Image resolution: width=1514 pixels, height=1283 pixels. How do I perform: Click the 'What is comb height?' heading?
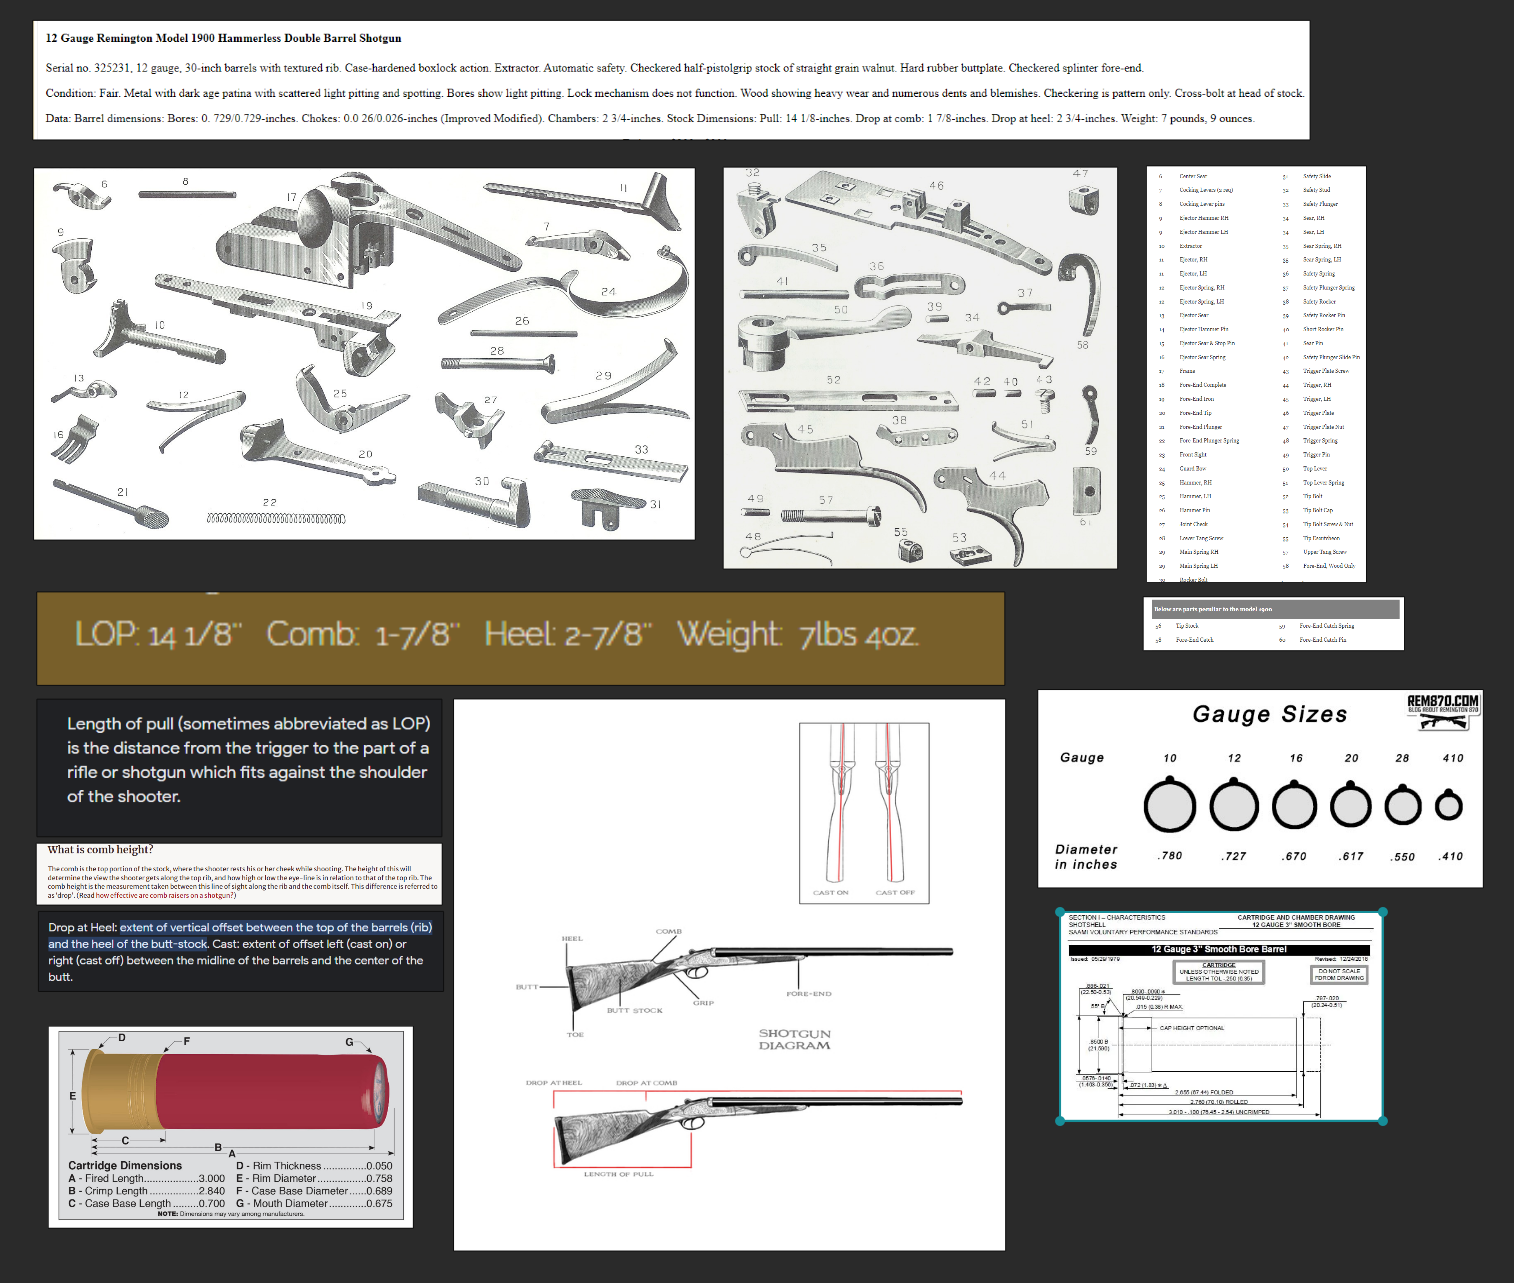[x=100, y=849]
